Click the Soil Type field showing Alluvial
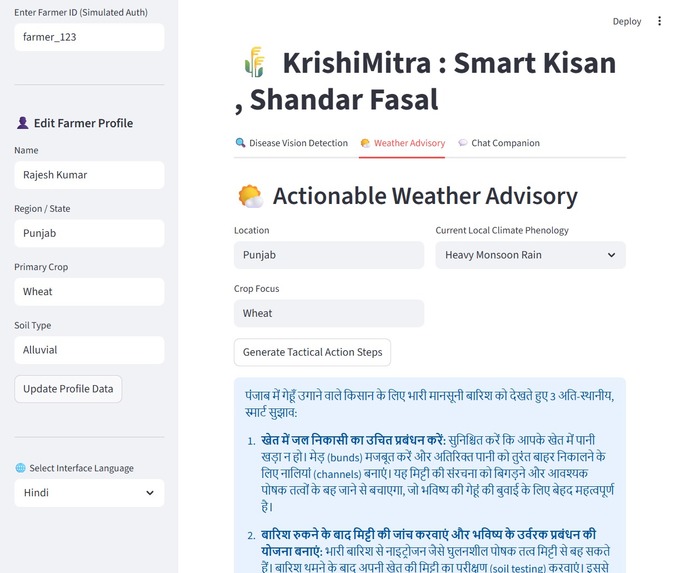The height and width of the screenshot is (573, 681). [89, 350]
